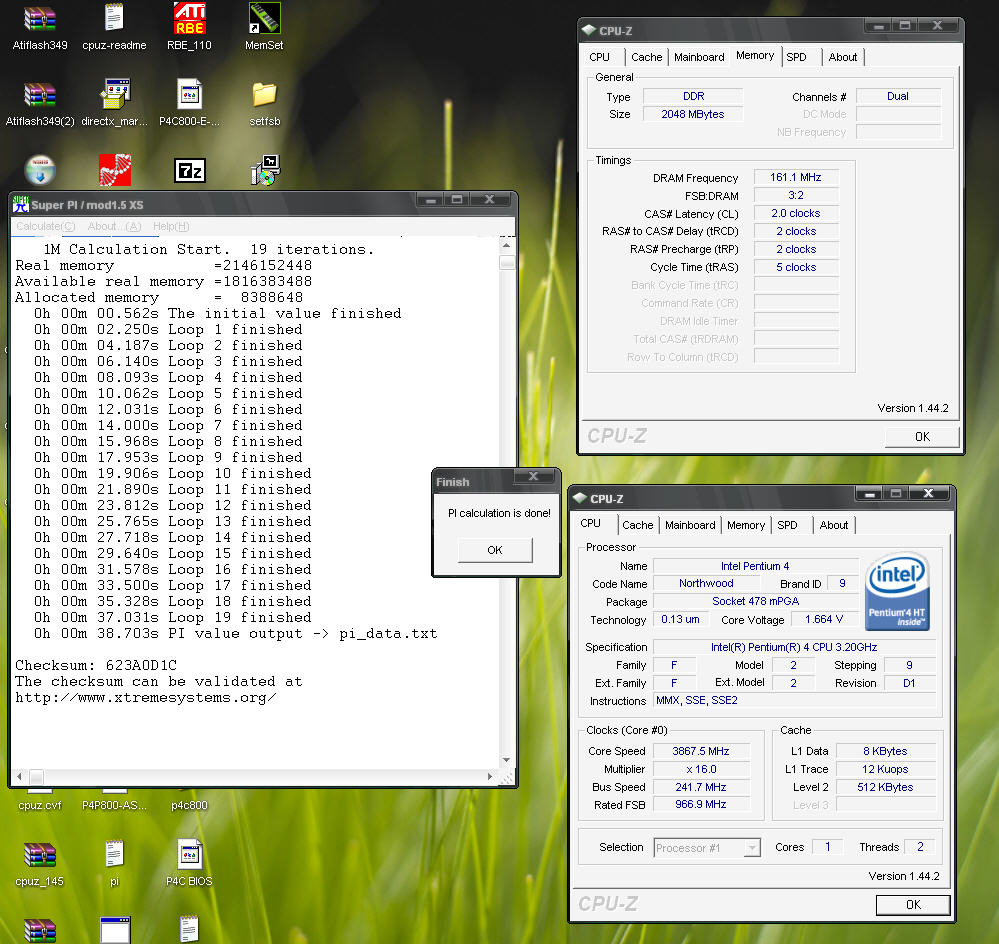999x944 pixels.
Task: Switch to Cache tab in bottom CPU-Z
Action: (638, 525)
